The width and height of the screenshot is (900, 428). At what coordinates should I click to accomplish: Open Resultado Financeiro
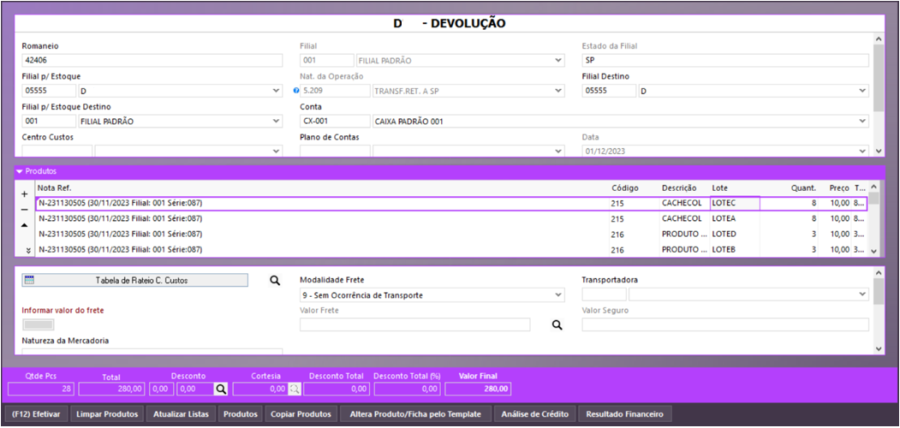tap(624, 414)
